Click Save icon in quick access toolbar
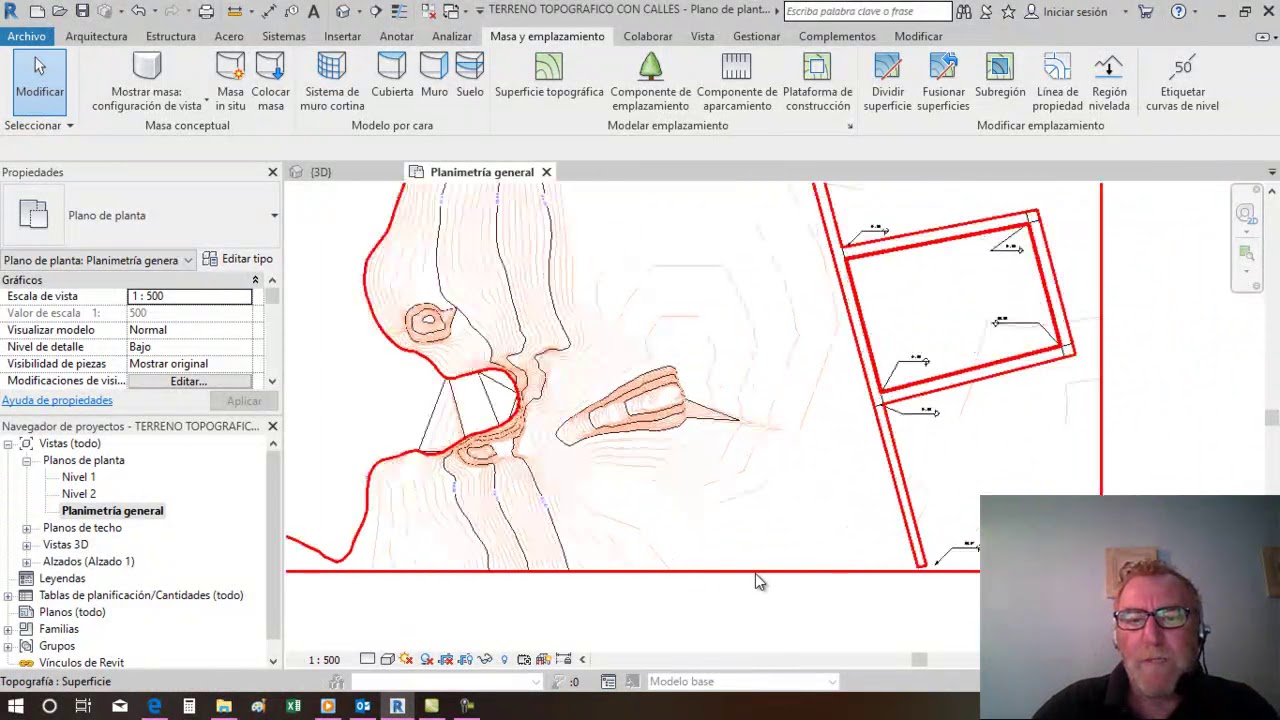 [x=82, y=12]
